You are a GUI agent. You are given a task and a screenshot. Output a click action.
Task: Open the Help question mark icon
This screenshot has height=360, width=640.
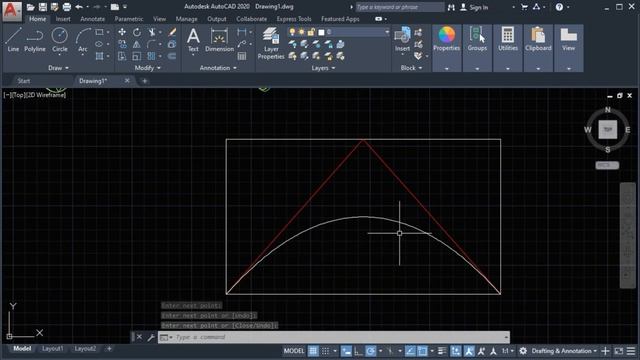coord(559,7)
